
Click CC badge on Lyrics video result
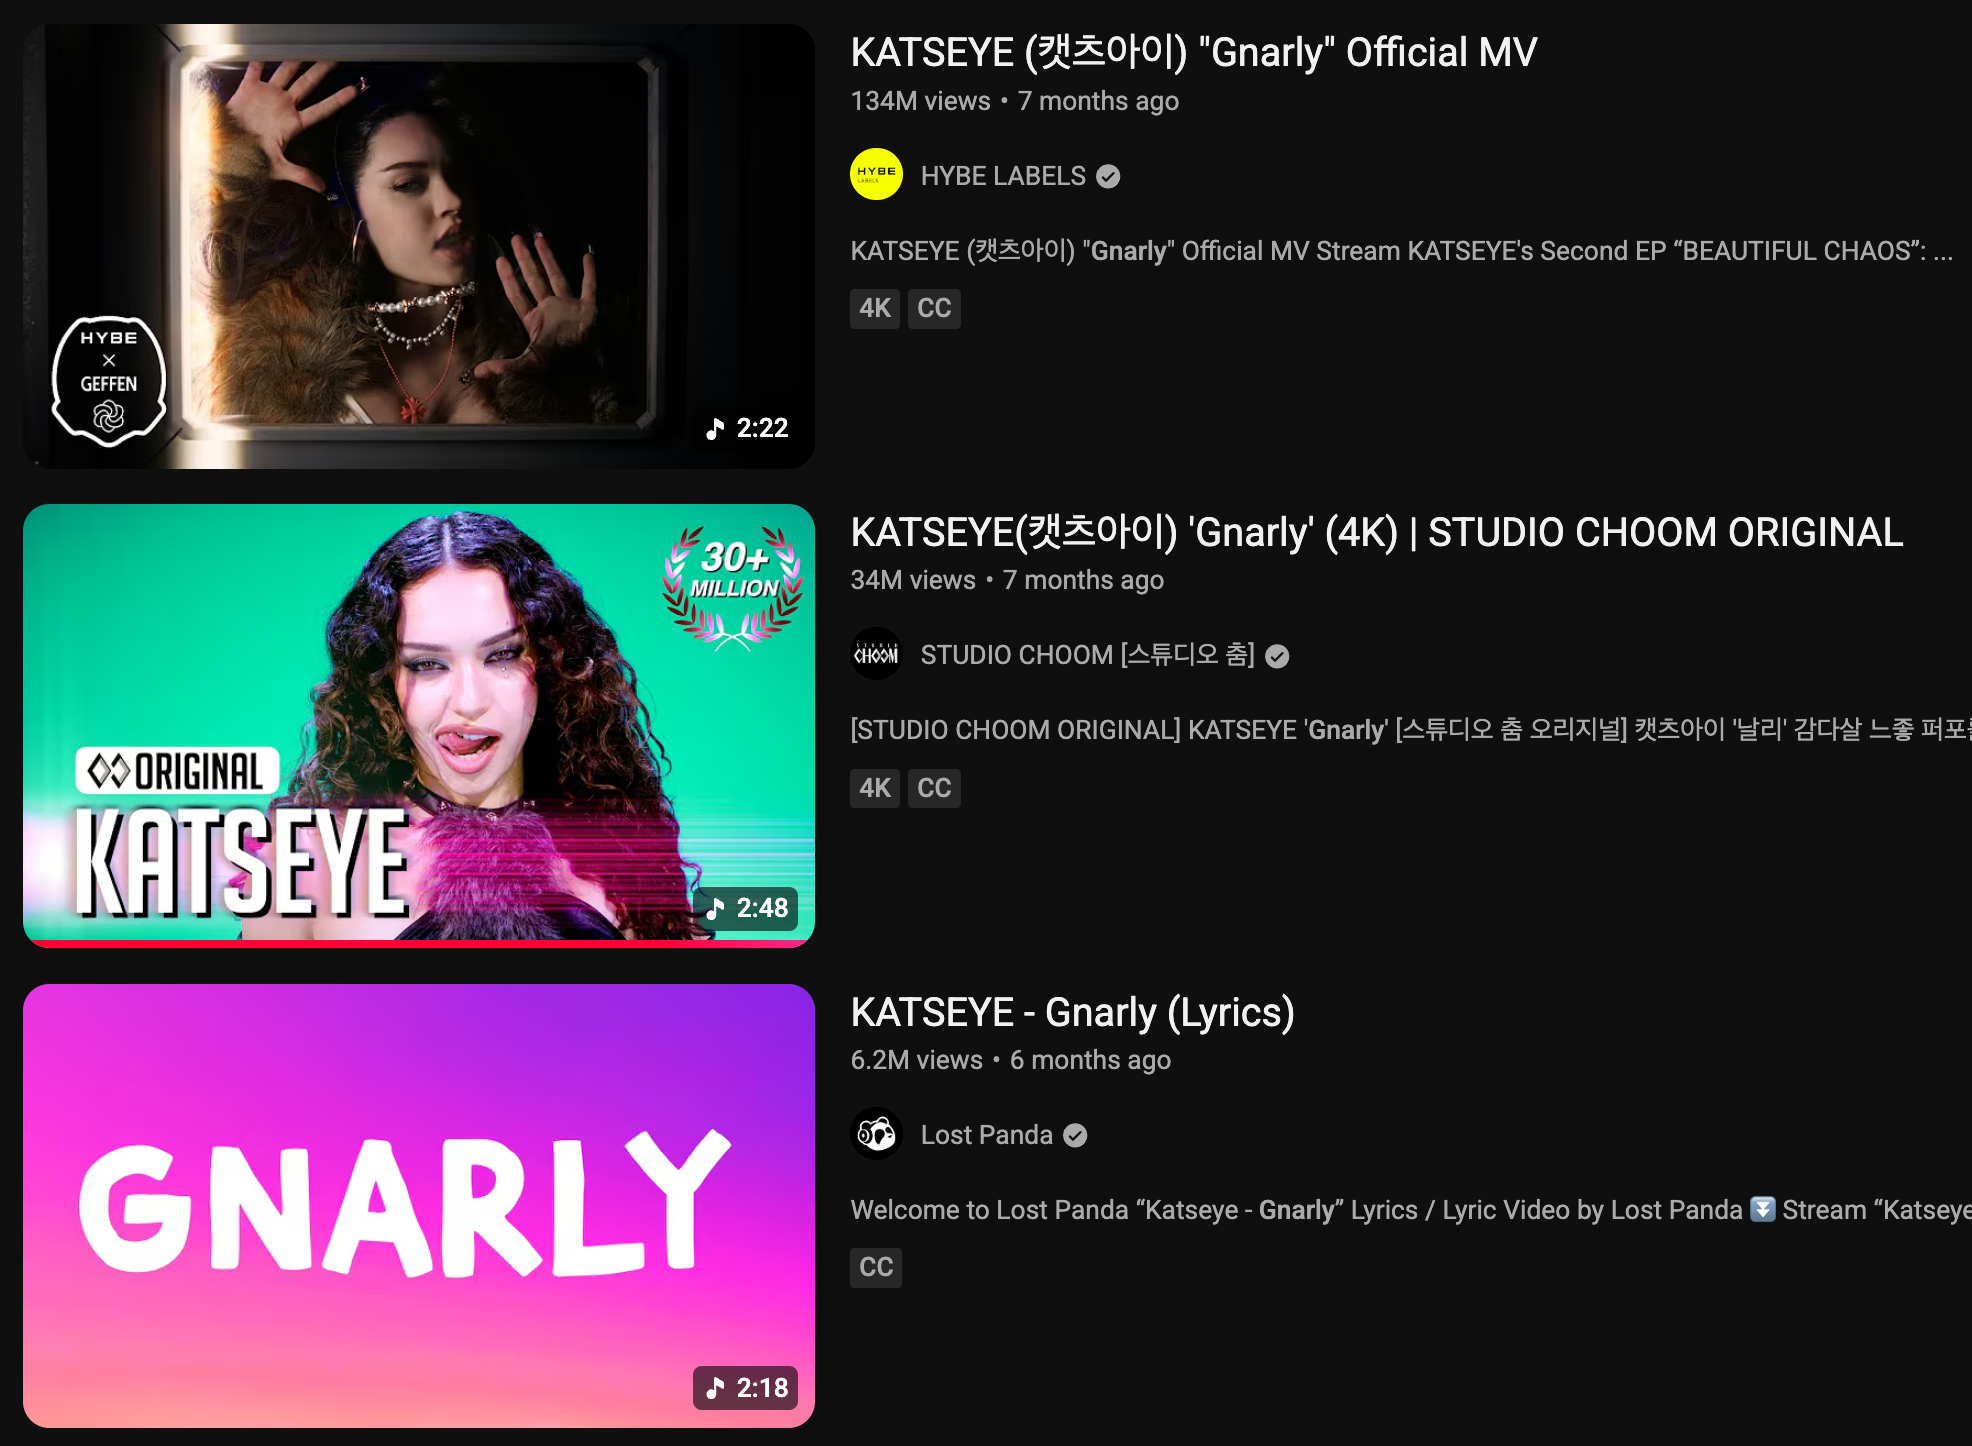[x=876, y=1267]
